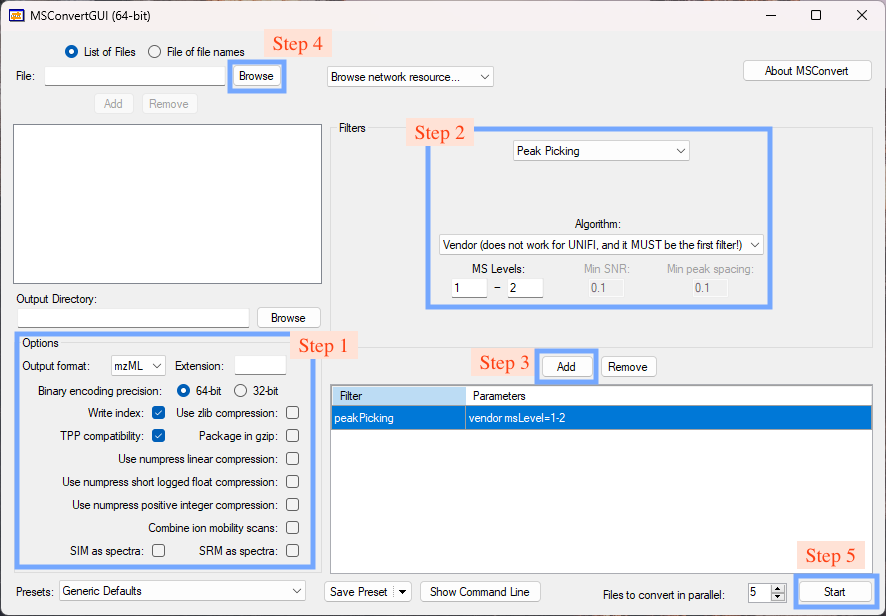Check "SRM as spectra"
The image size is (886, 616).
[292, 550]
